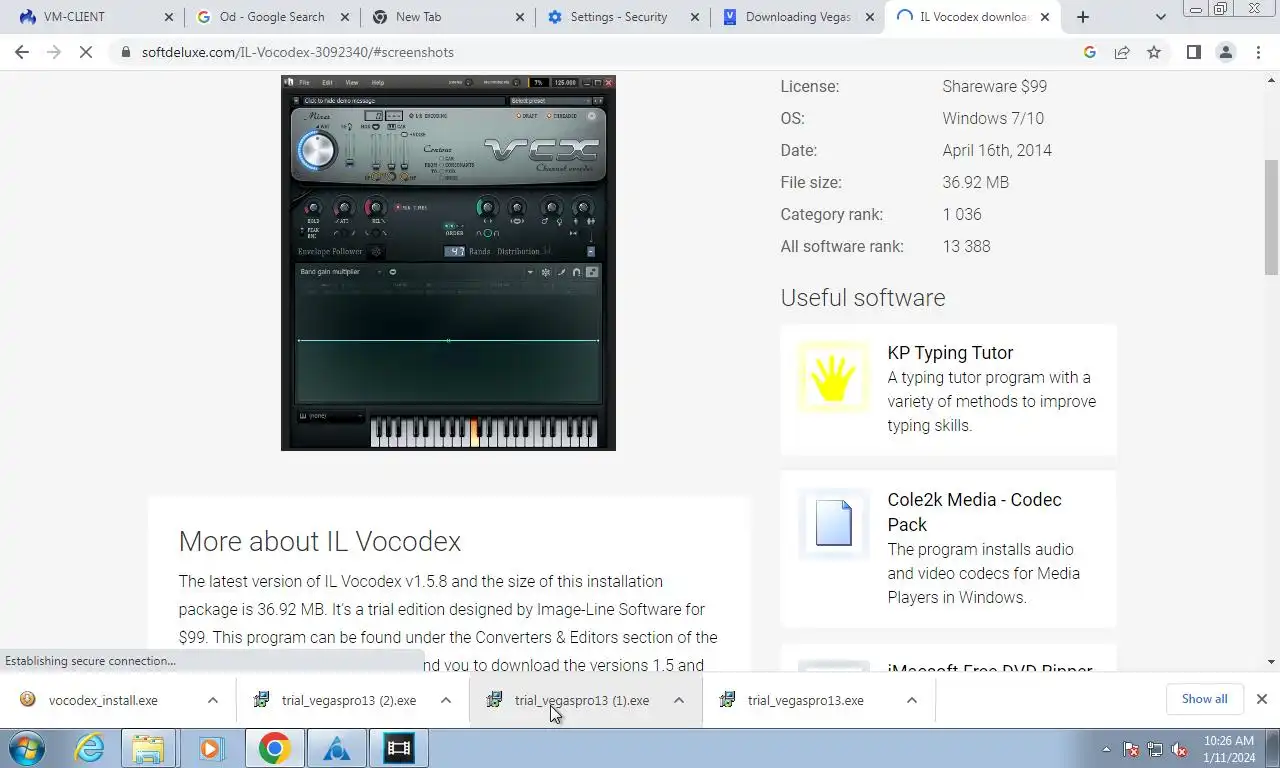Screen dimensions: 1280x768
Task: Show hidden system tray icons
Action: pyautogui.click(x=1106, y=749)
